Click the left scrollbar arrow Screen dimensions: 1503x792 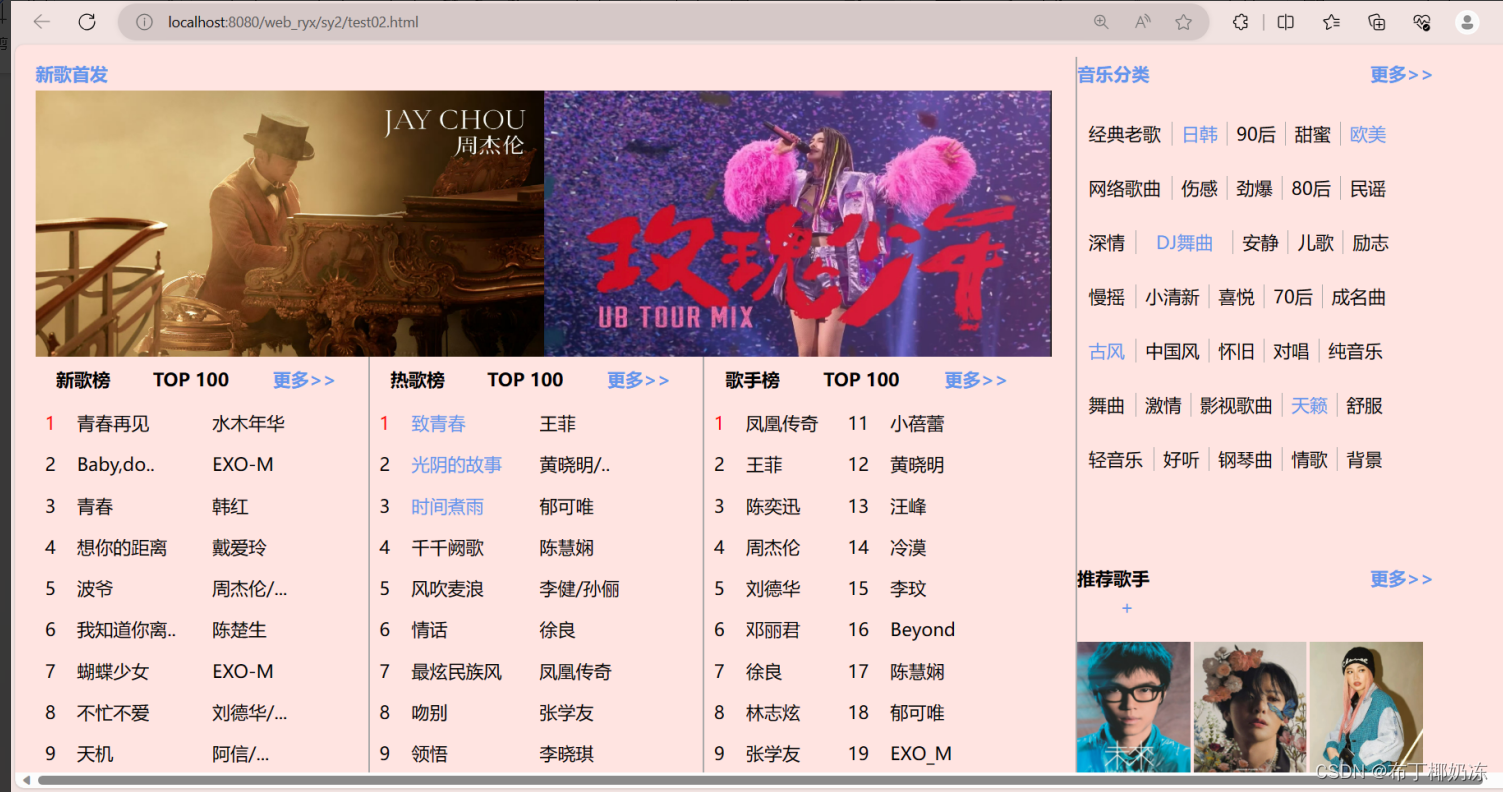pyautogui.click(x=26, y=780)
